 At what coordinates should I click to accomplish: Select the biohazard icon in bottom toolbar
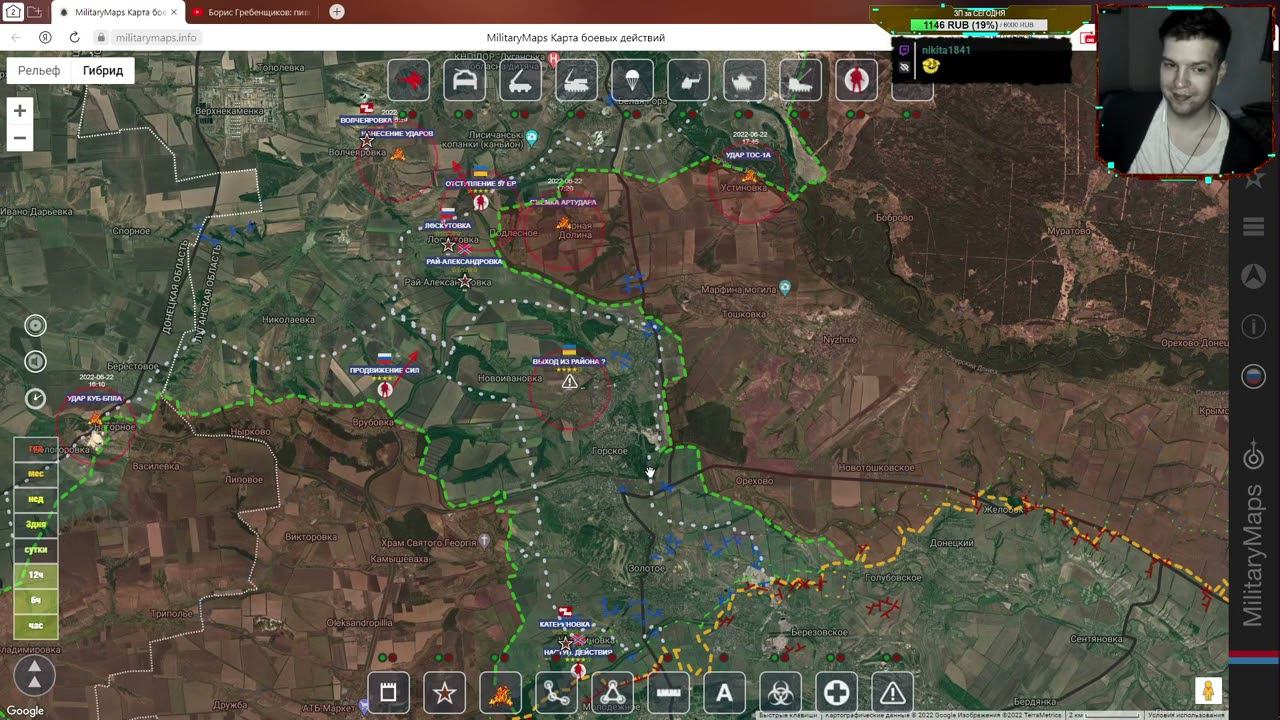click(781, 692)
